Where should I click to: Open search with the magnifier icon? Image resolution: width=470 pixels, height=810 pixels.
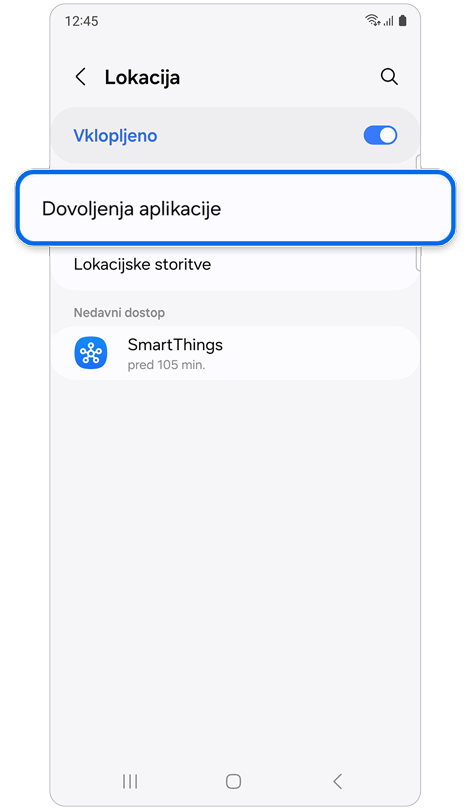click(x=389, y=77)
